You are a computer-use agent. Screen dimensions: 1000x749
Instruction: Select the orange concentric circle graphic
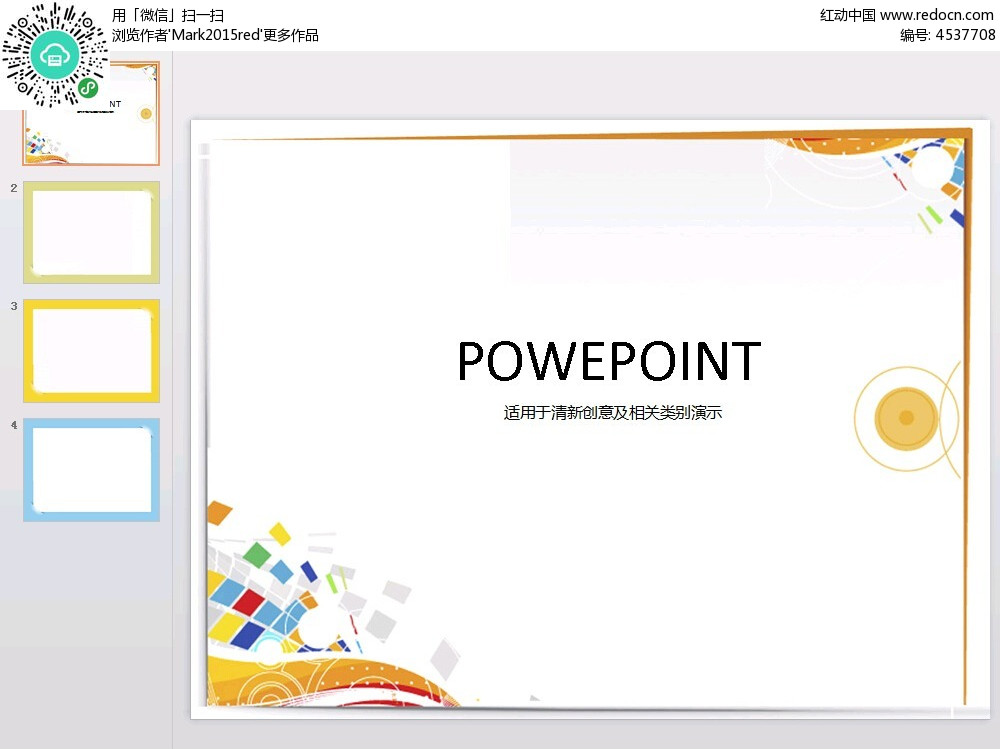(906, 418)
